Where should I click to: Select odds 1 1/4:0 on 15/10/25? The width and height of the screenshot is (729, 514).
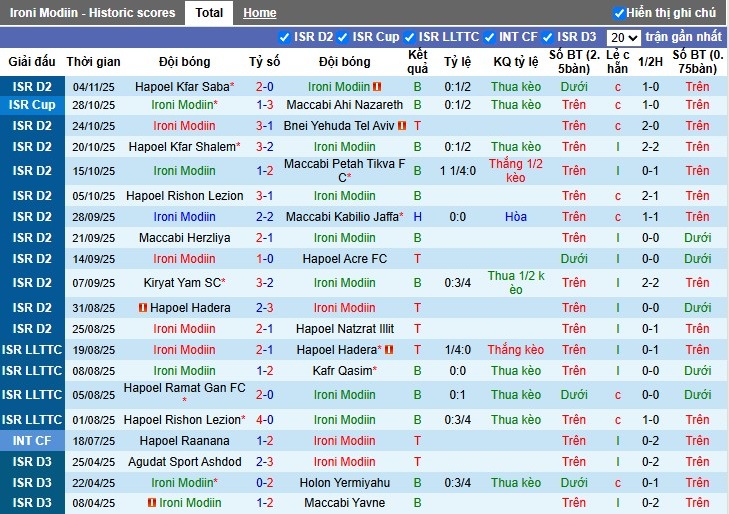[x=458, y=171]
